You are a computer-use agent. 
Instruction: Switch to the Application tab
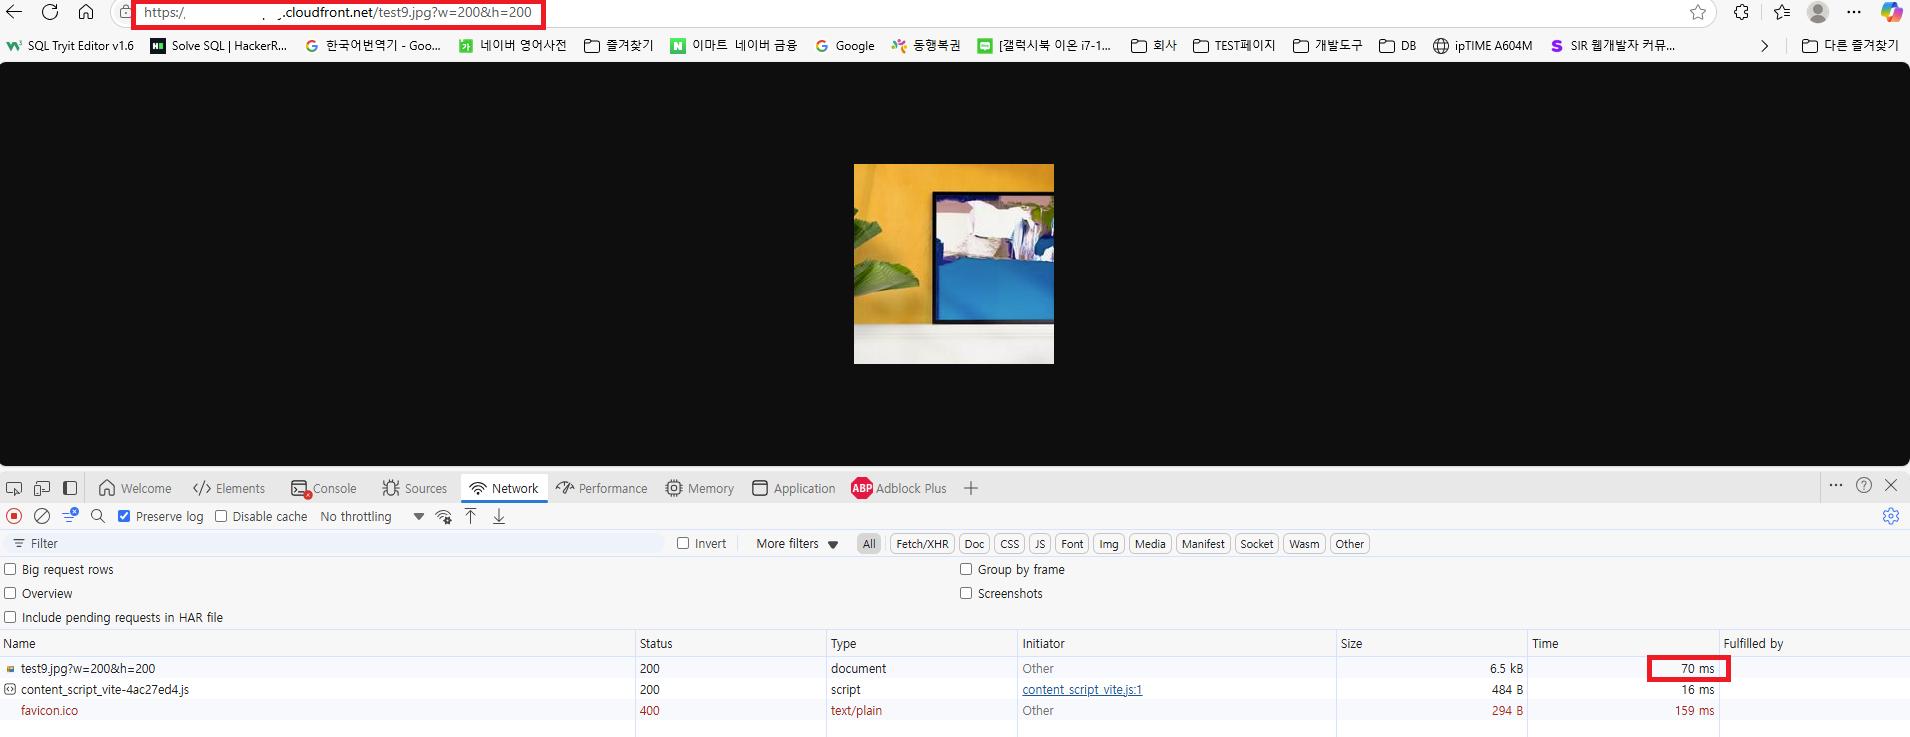[794, 488]
